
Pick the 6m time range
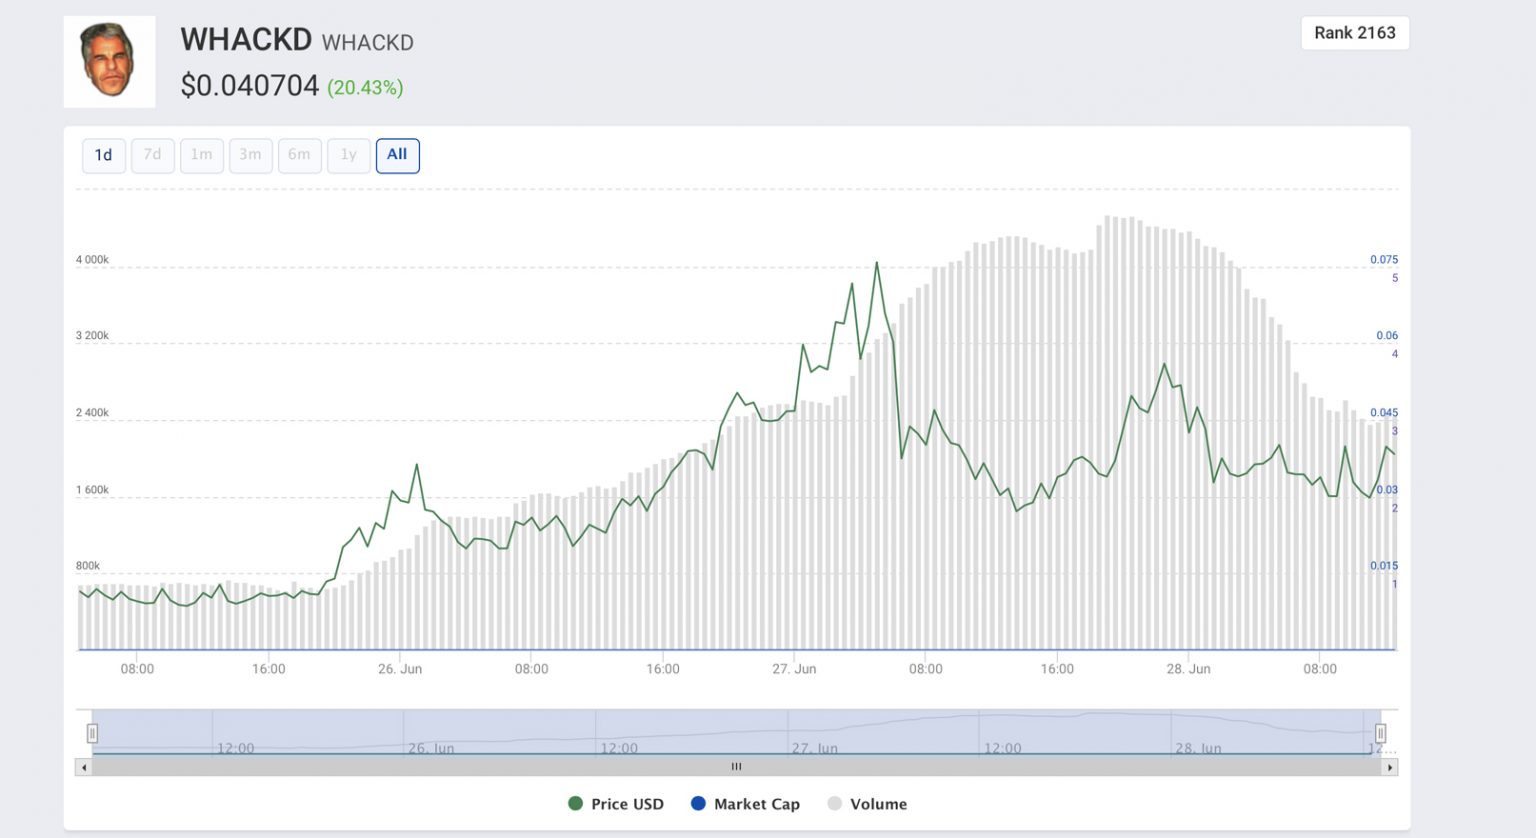pyautogui.click(x=299, y=155)
